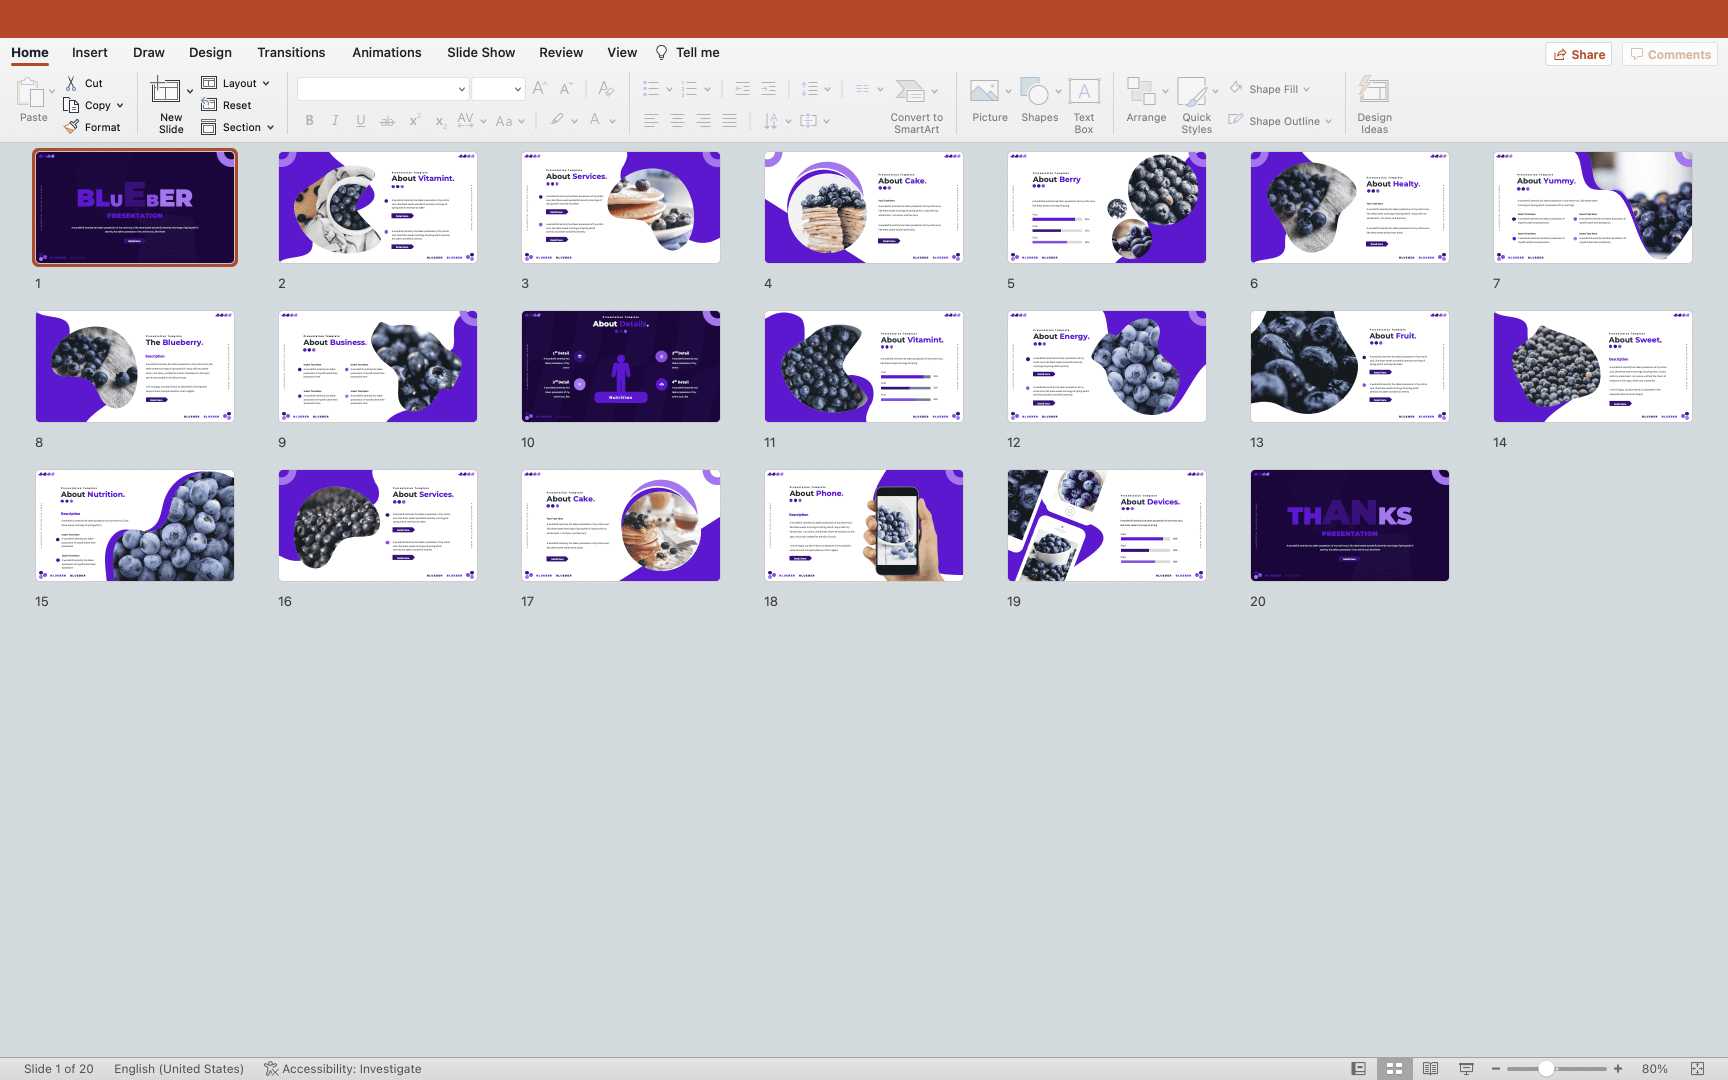Expand the Layout dropdown

[266, 84]
